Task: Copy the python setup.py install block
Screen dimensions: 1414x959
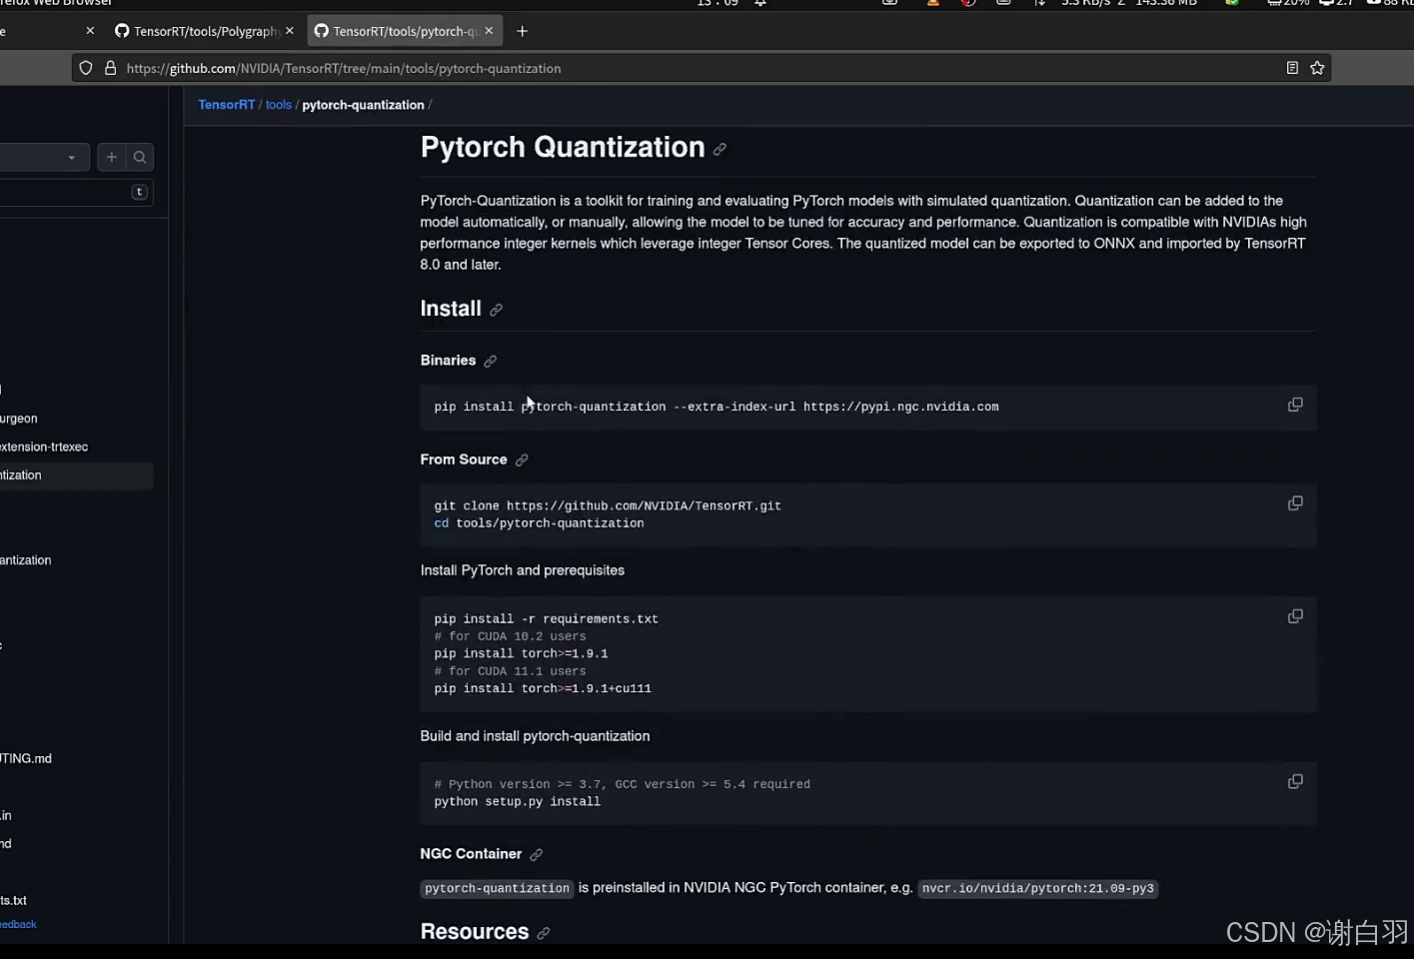Action: tap(1295, 781)
